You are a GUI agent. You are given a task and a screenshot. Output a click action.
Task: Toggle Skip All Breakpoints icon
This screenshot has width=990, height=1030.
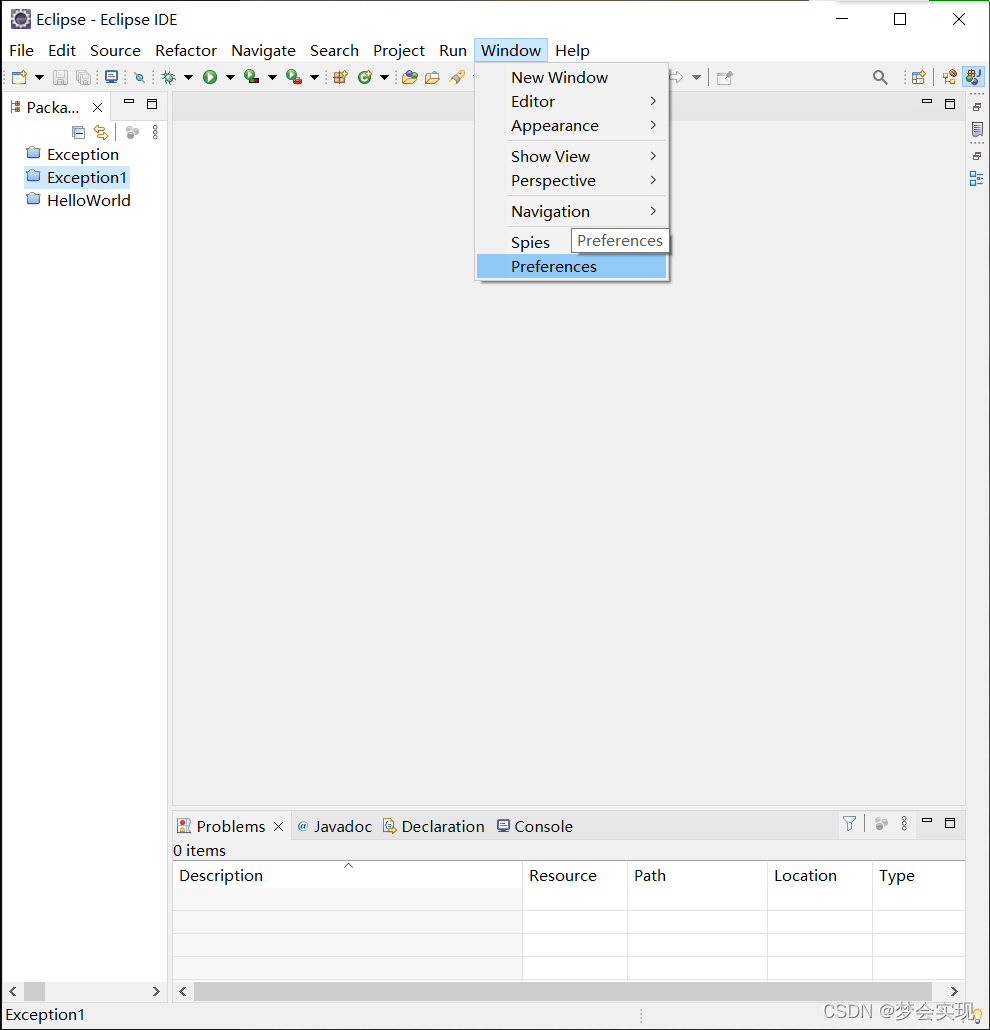tap(139, 78)
